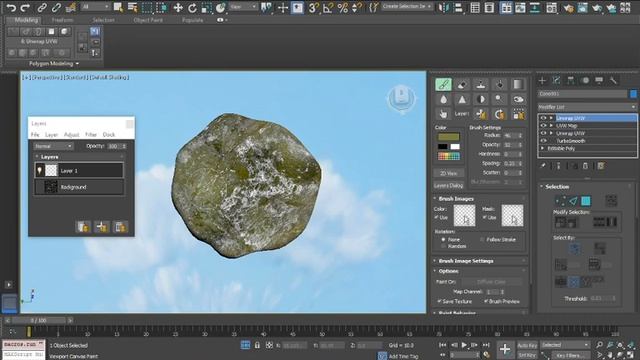Click the Play Animation button
The width and height of the screenshot is (640, 360).
click(x=464, y=345)
